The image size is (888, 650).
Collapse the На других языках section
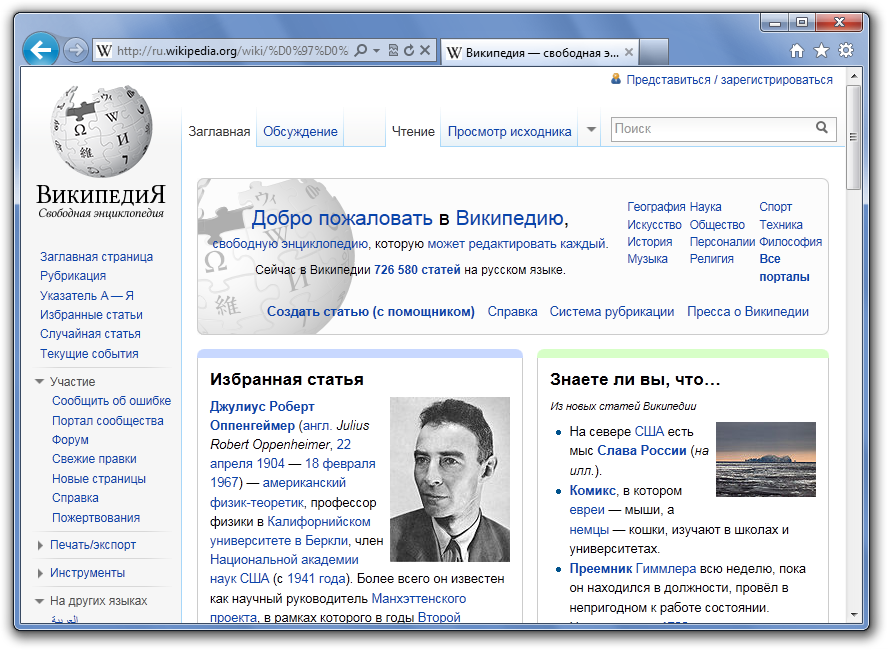click(39, 601)
